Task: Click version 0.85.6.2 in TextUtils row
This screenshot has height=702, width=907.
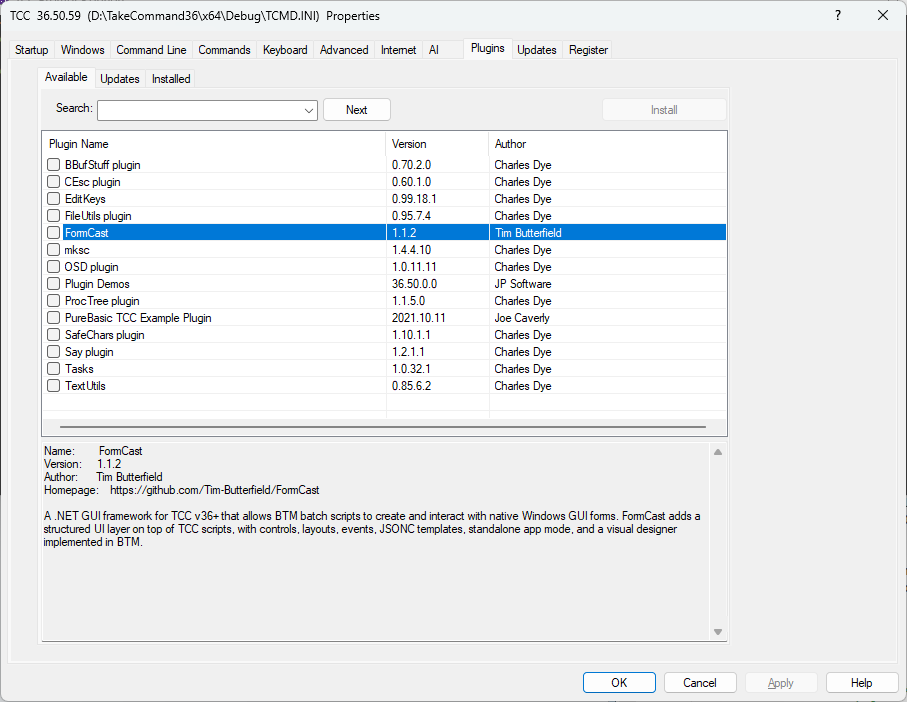Action: point(411,386)
